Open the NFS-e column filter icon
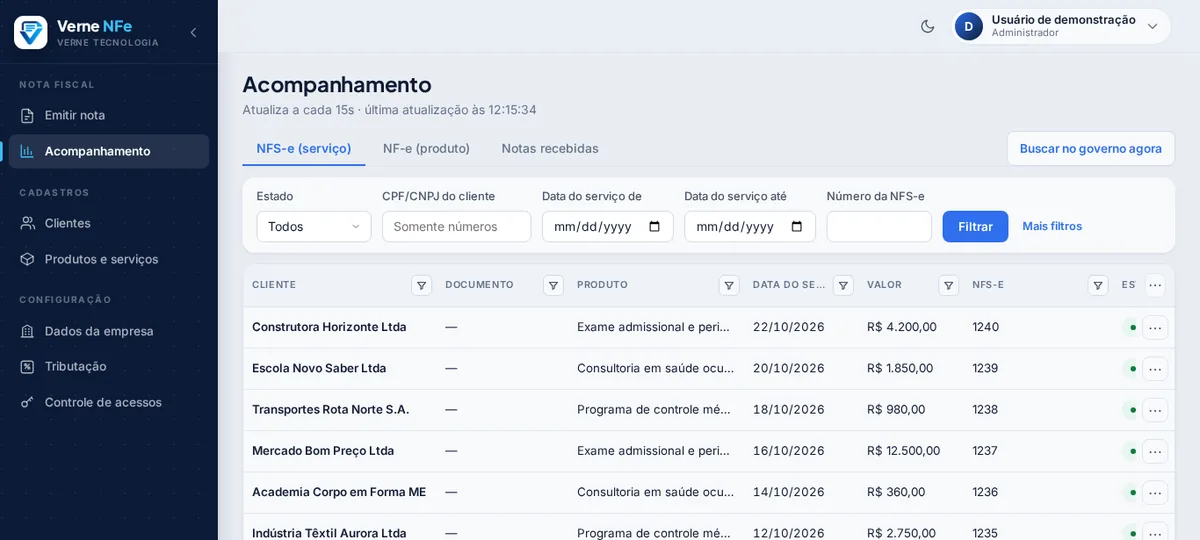The height and width of the screenshot is (540, 1200). tap(1098, 285)
